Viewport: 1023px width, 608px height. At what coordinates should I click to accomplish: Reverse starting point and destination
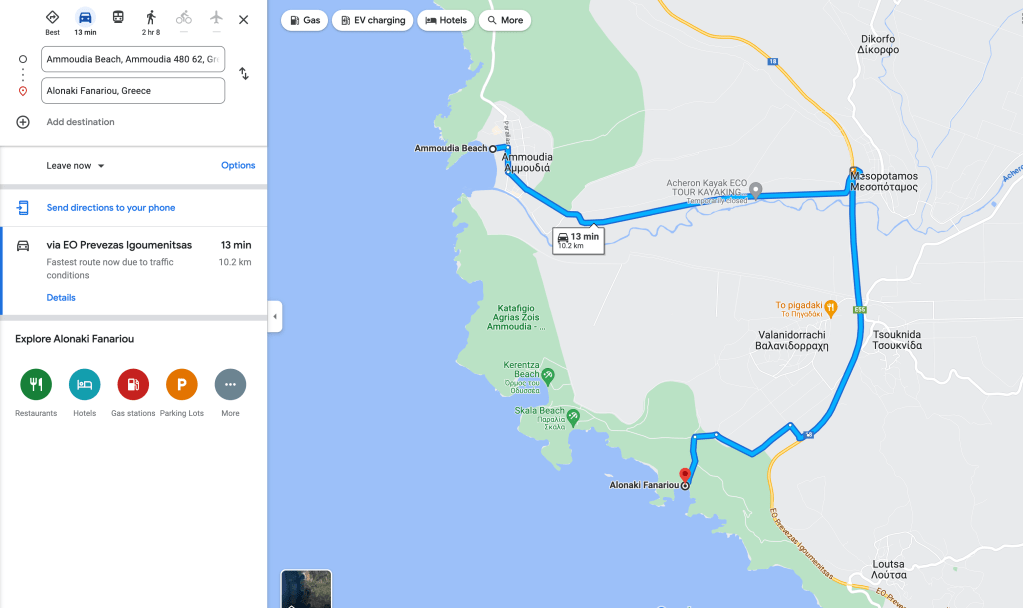pyautogui.click(x=243, y=74)
